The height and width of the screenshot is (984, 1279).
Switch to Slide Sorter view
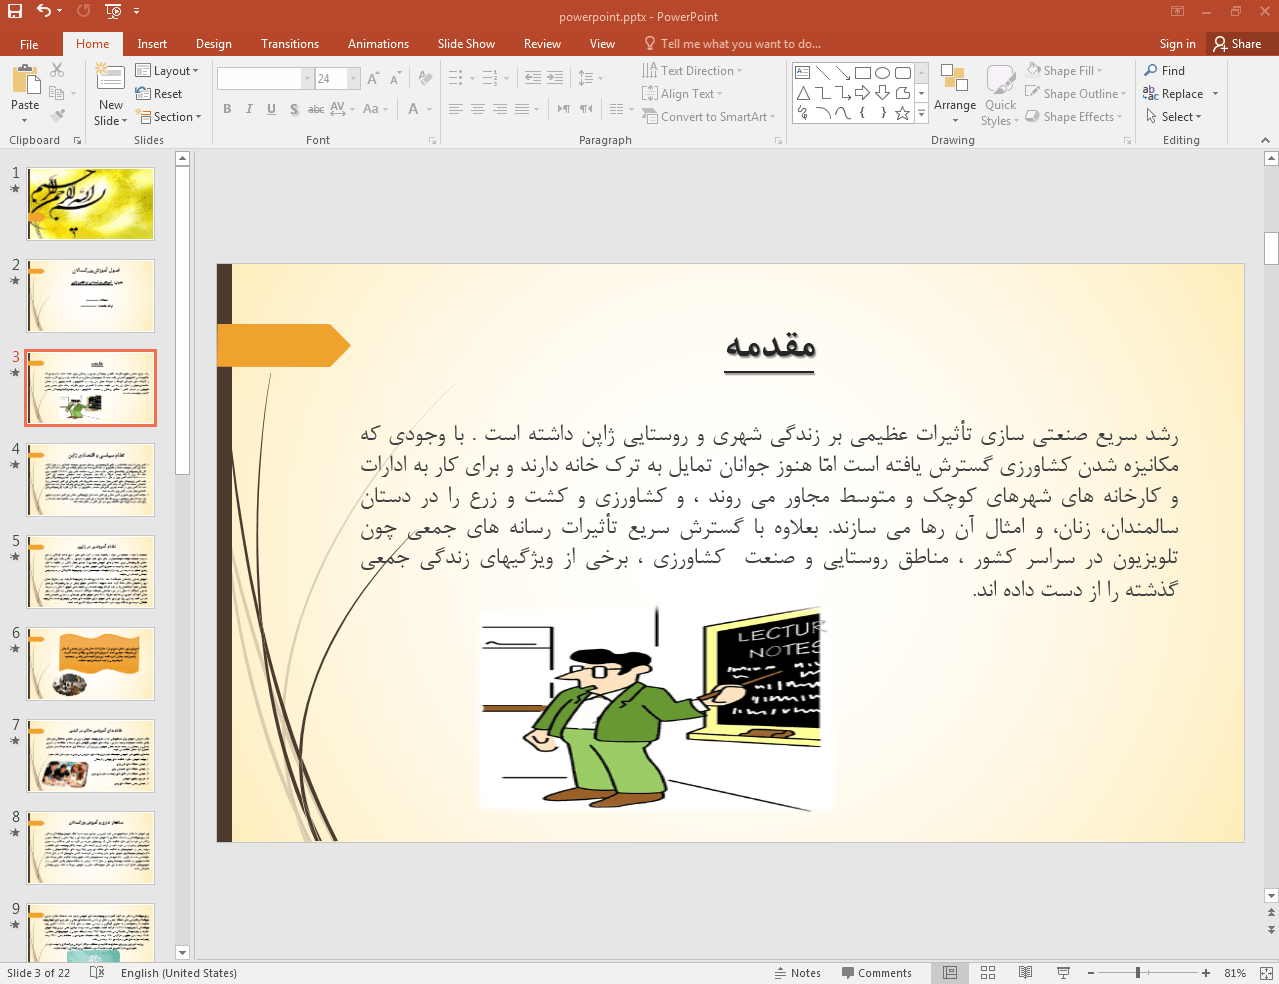988,973
